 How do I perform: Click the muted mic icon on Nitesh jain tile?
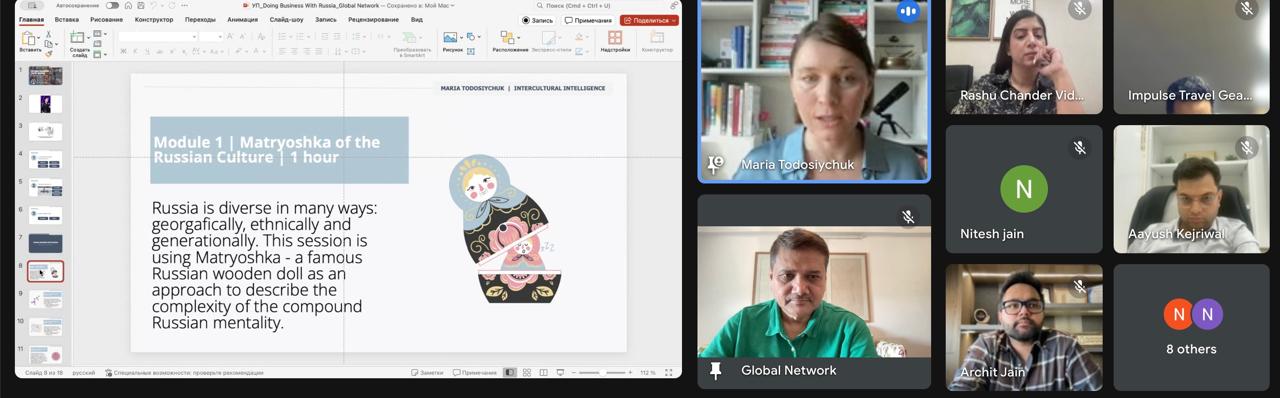pos(1079,147)
